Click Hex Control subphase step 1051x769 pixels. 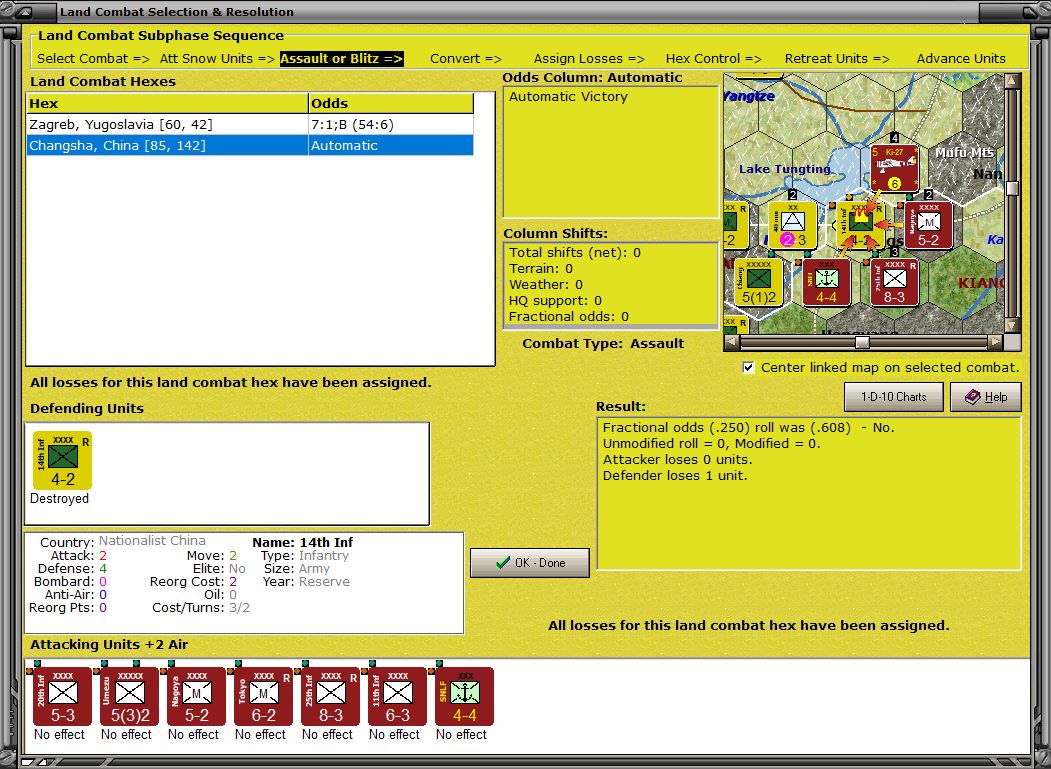click(x=714, y=58)
